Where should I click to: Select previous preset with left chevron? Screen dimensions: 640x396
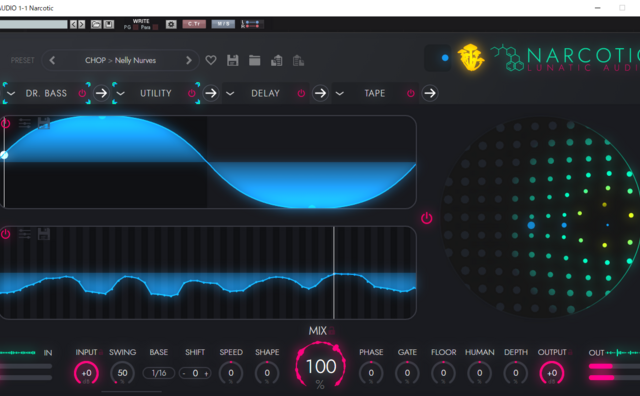[x=52, y=60]
